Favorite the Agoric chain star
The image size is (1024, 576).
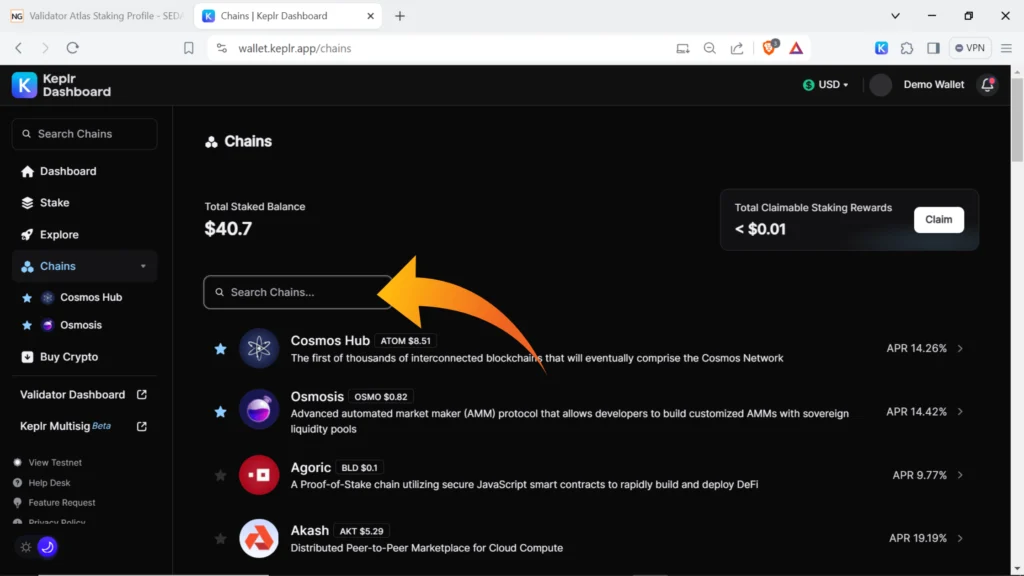[x=220, y=475]
